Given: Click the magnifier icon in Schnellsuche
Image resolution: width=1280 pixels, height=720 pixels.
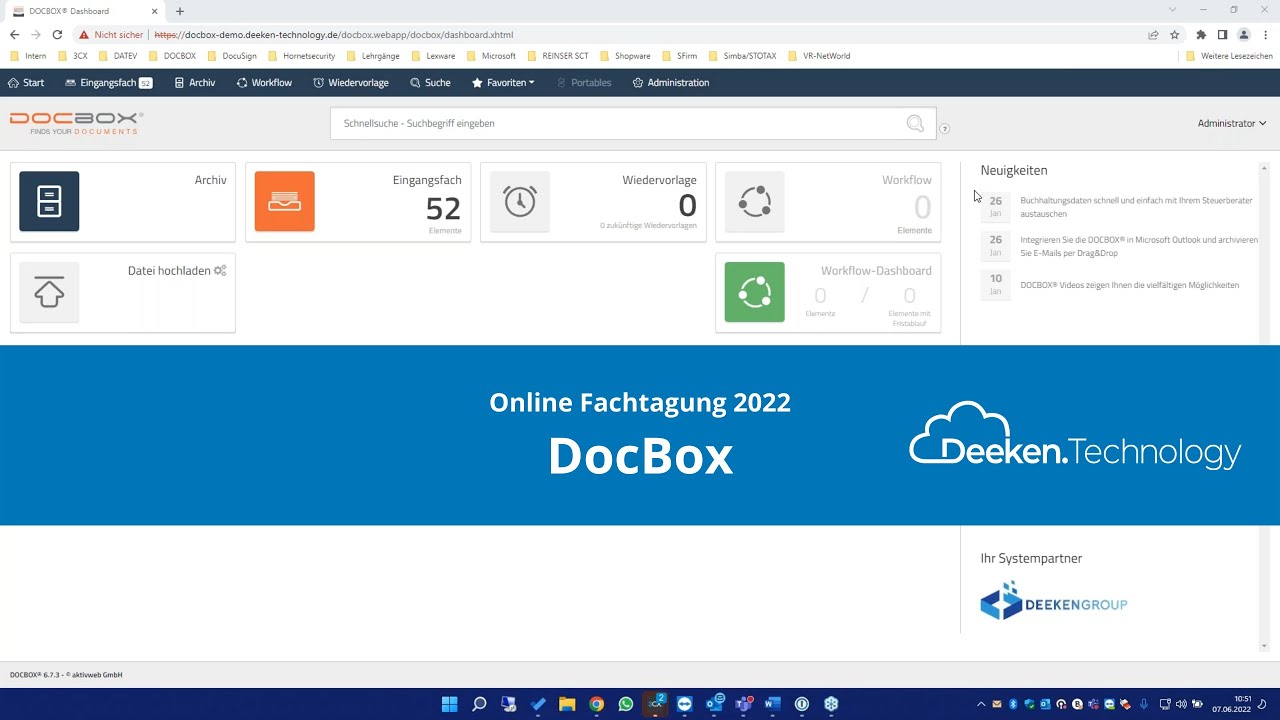Looking at the screenshot, I should coord(915,123).
